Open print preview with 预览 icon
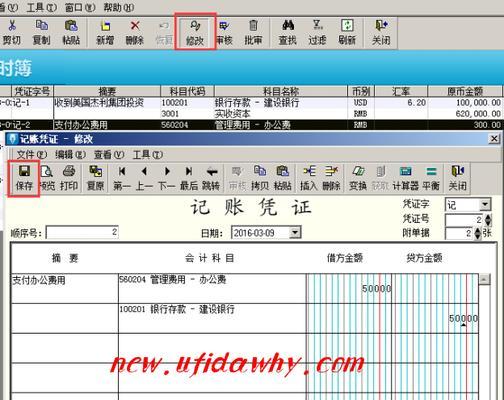The image size is (504, 400). coord(47,178)
